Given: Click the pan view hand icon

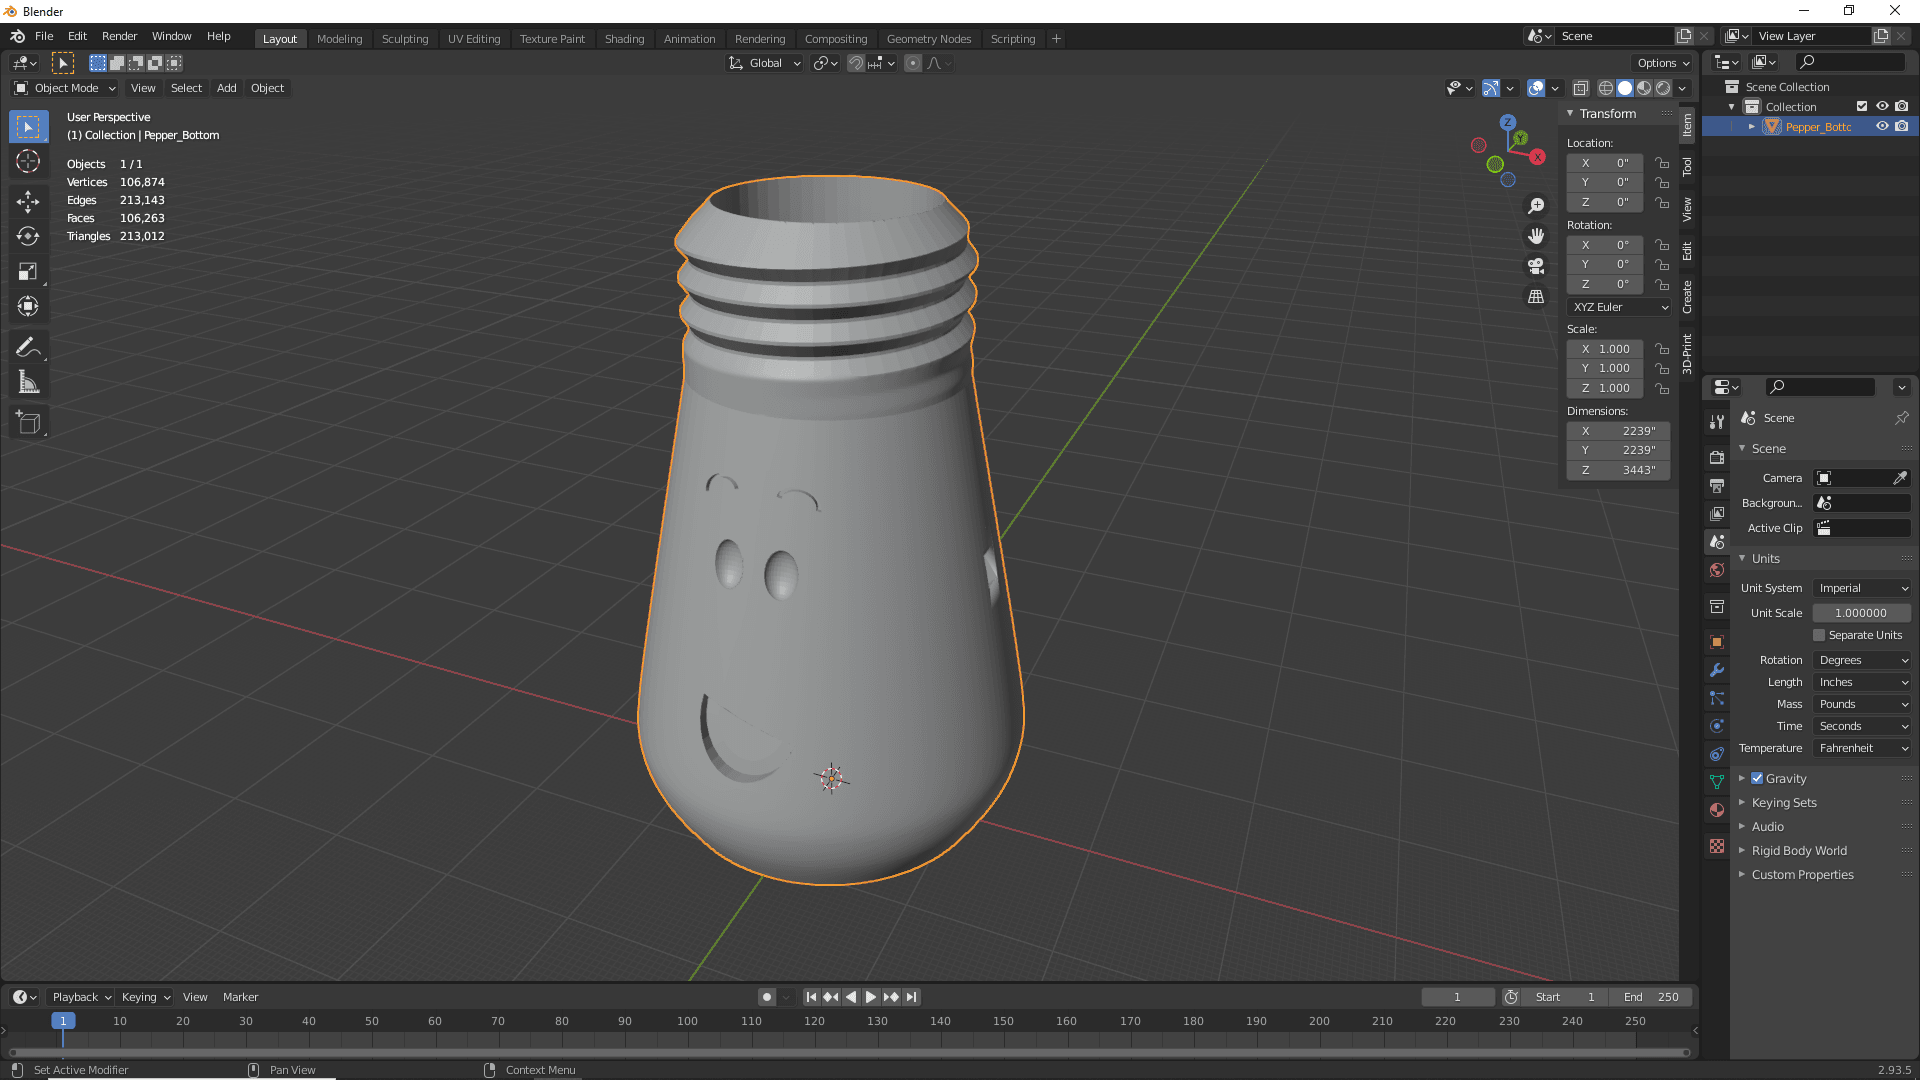Looking at the screenshot, I should click(x=1536, y=236).
